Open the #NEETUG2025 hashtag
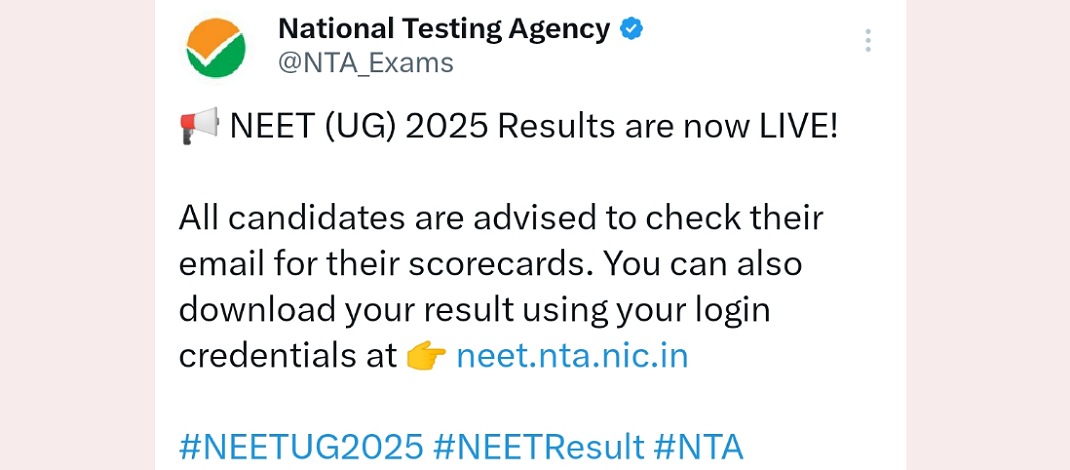 coord(299,445)
